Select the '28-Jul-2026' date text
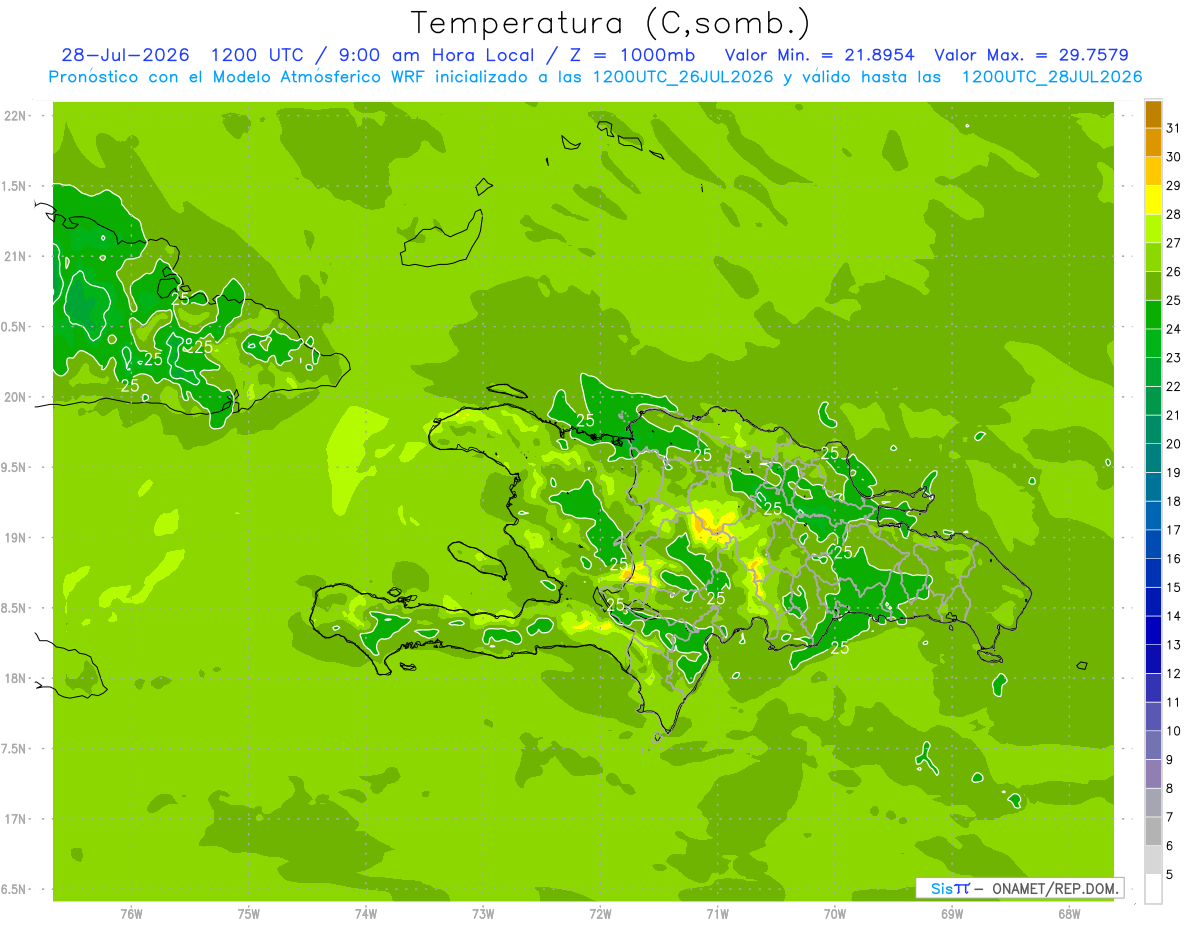 click(x=125, y=55)
